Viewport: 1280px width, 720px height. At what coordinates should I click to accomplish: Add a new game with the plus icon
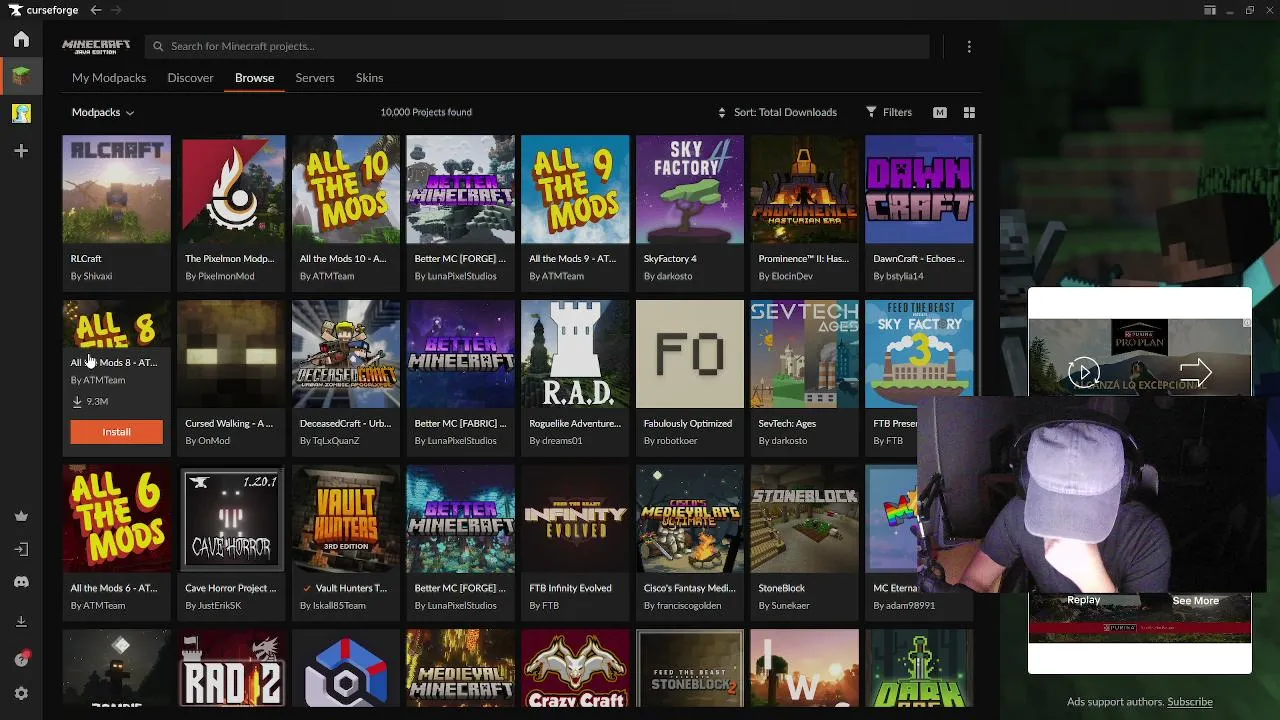click(x=21, y=151)
